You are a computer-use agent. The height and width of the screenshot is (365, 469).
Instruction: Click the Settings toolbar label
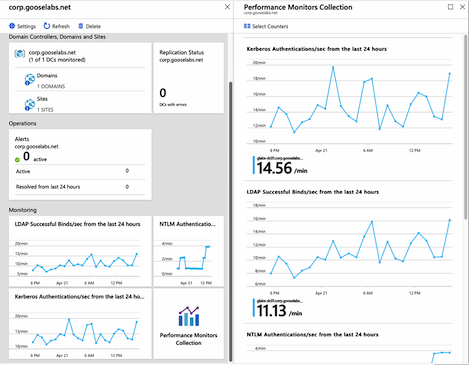tap(26, 26)
